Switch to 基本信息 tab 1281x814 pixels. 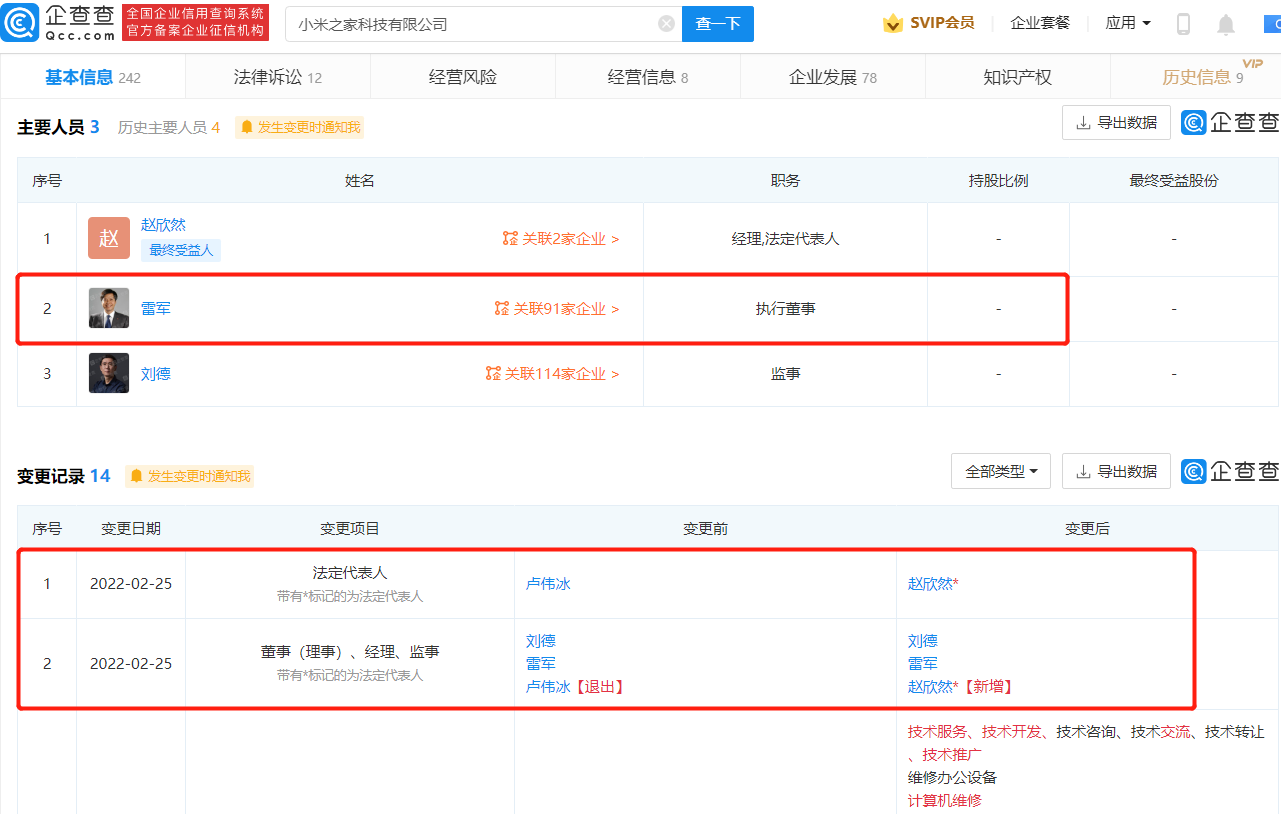pyautogui.click(x=93, y=77)
